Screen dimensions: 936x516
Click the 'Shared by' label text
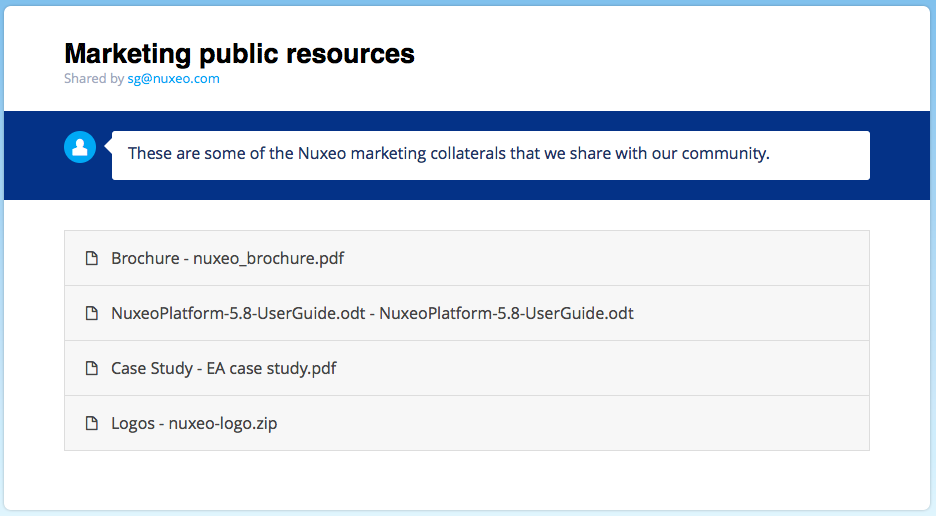click(94, 79)
